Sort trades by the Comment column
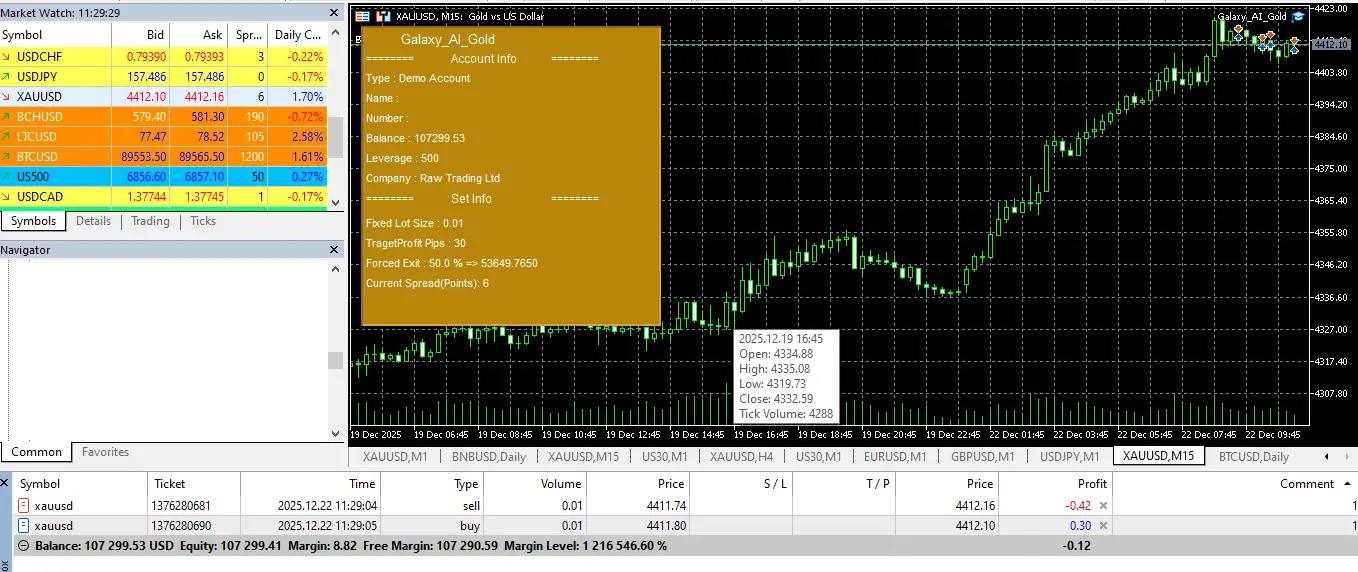 click(x=1306, y=484)
